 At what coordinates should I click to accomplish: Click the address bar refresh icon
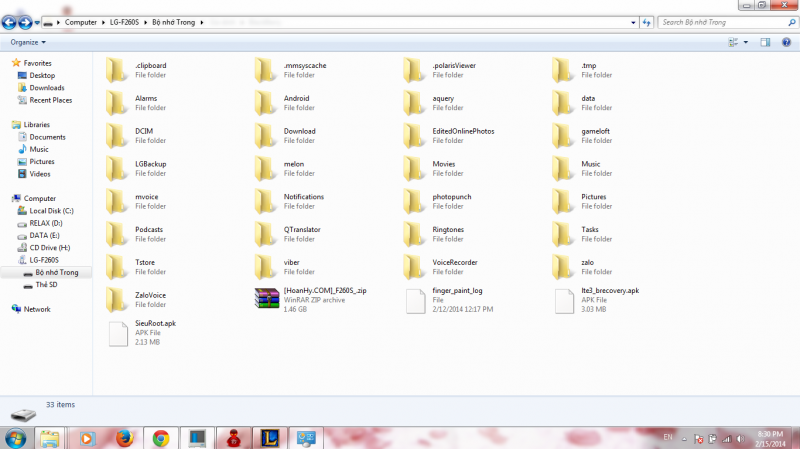pos(646,22)
